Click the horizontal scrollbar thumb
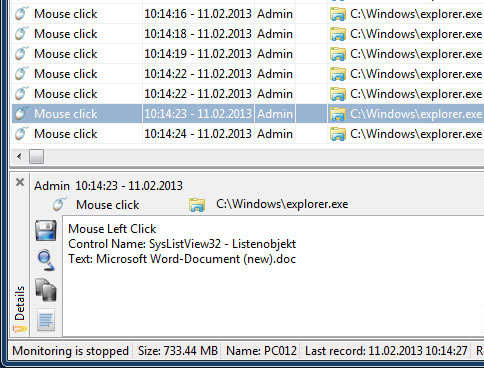The height and width of the screenshot is (368, 484). (x=36, y=156)
